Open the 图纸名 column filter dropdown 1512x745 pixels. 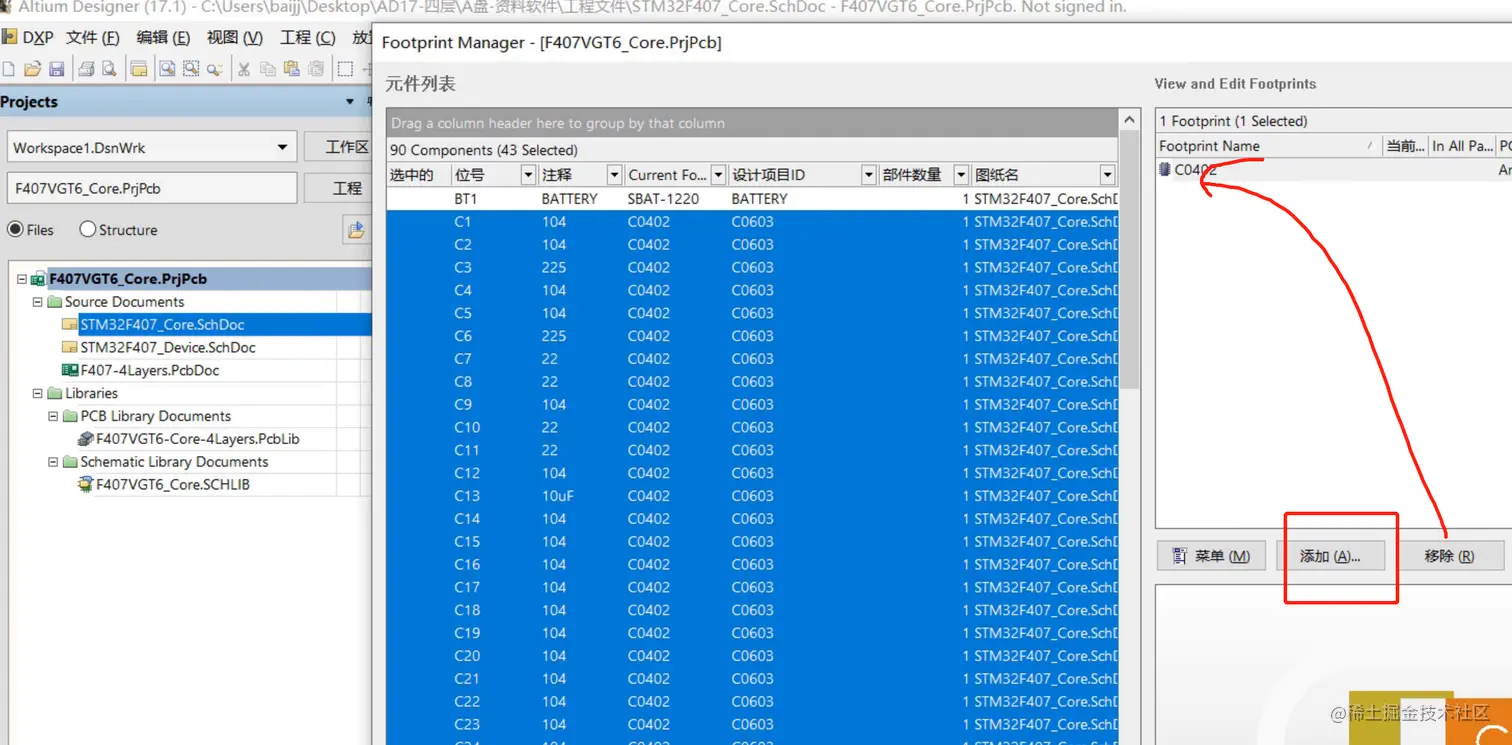tap(1107, 175)
